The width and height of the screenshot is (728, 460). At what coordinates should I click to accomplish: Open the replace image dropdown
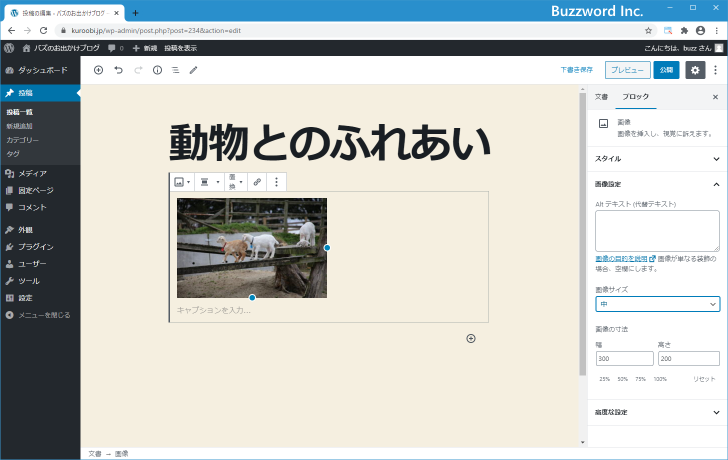click(235, 182)
